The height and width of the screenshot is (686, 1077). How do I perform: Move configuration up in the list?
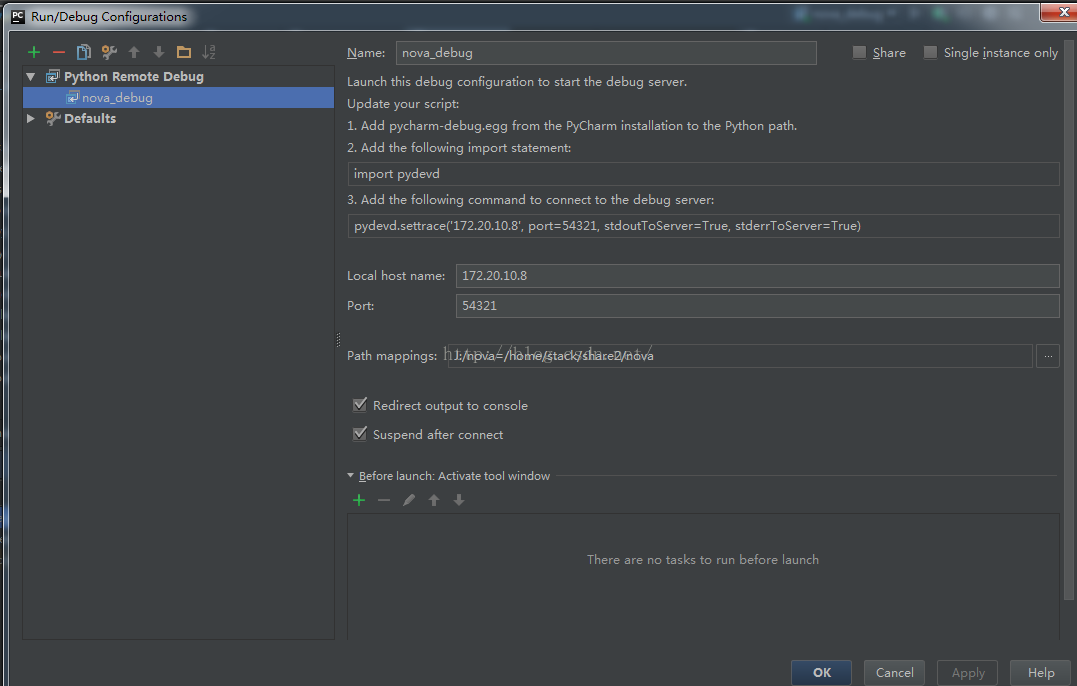pos(134,52)
